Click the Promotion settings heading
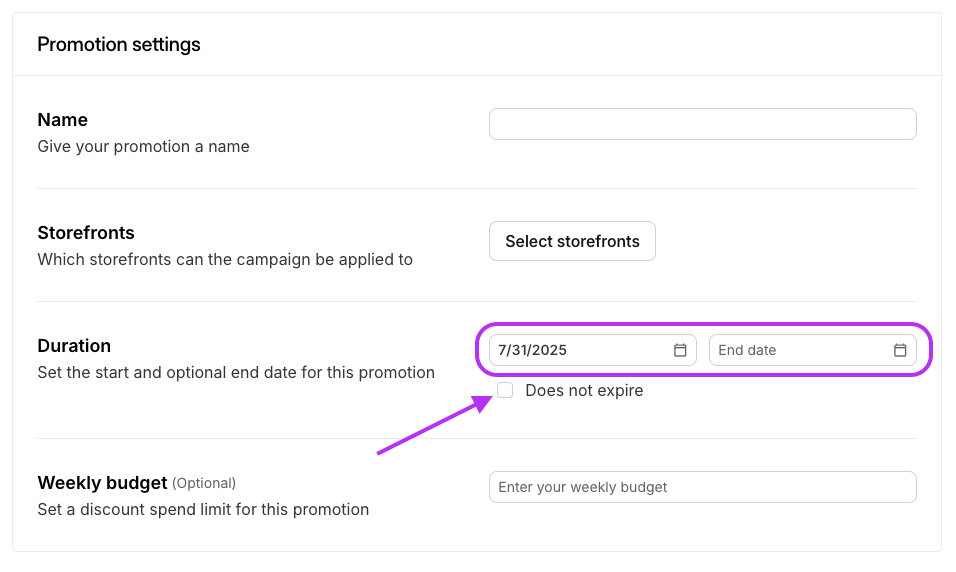The width and height of the screenshot is (956, 572). click(119, 44)
